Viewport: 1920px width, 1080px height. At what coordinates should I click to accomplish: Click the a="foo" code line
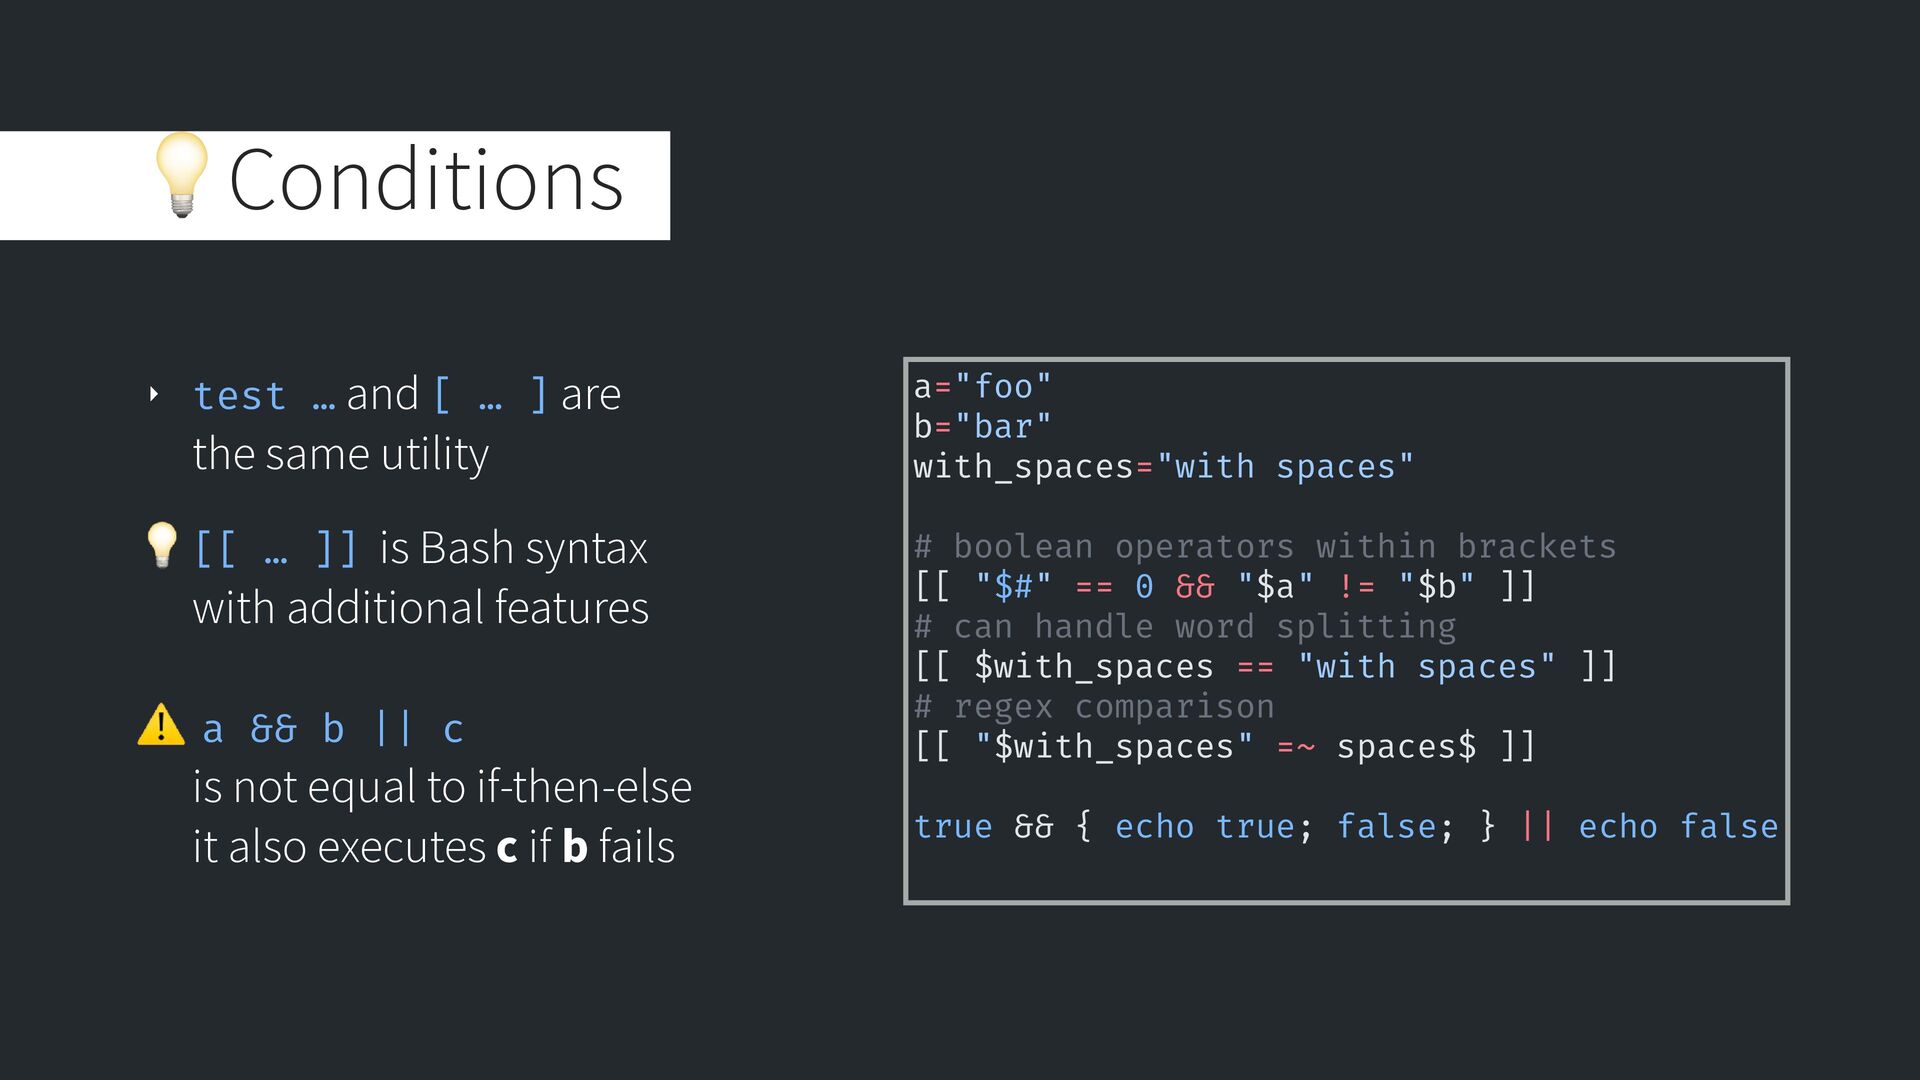982,387
